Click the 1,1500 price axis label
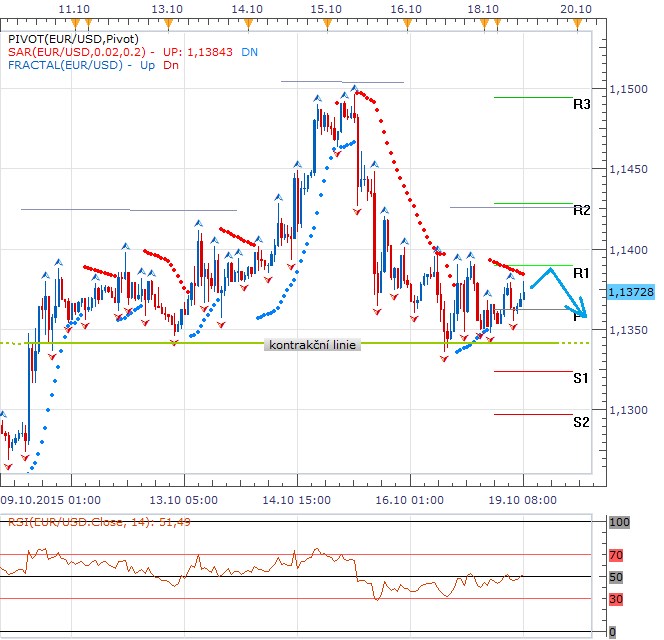Image resolution: width=664 pixels, height=640 pixels. pyautogui.click(x=629, y=90)
